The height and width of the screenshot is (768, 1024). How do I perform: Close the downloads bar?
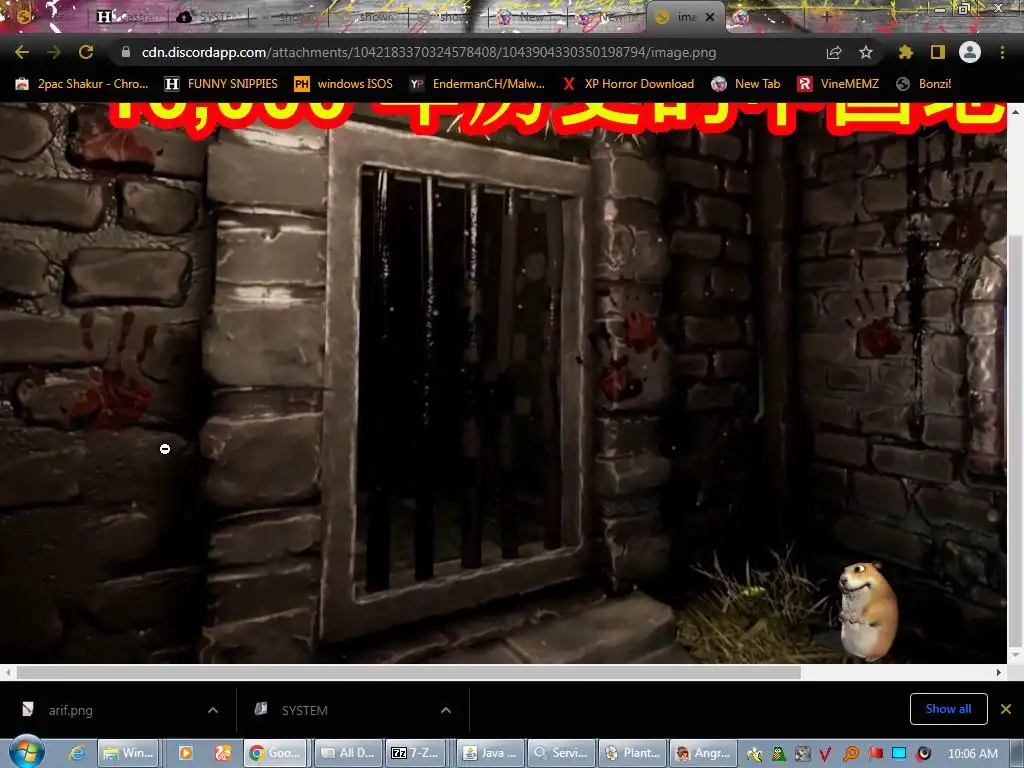coord(1006,709)
